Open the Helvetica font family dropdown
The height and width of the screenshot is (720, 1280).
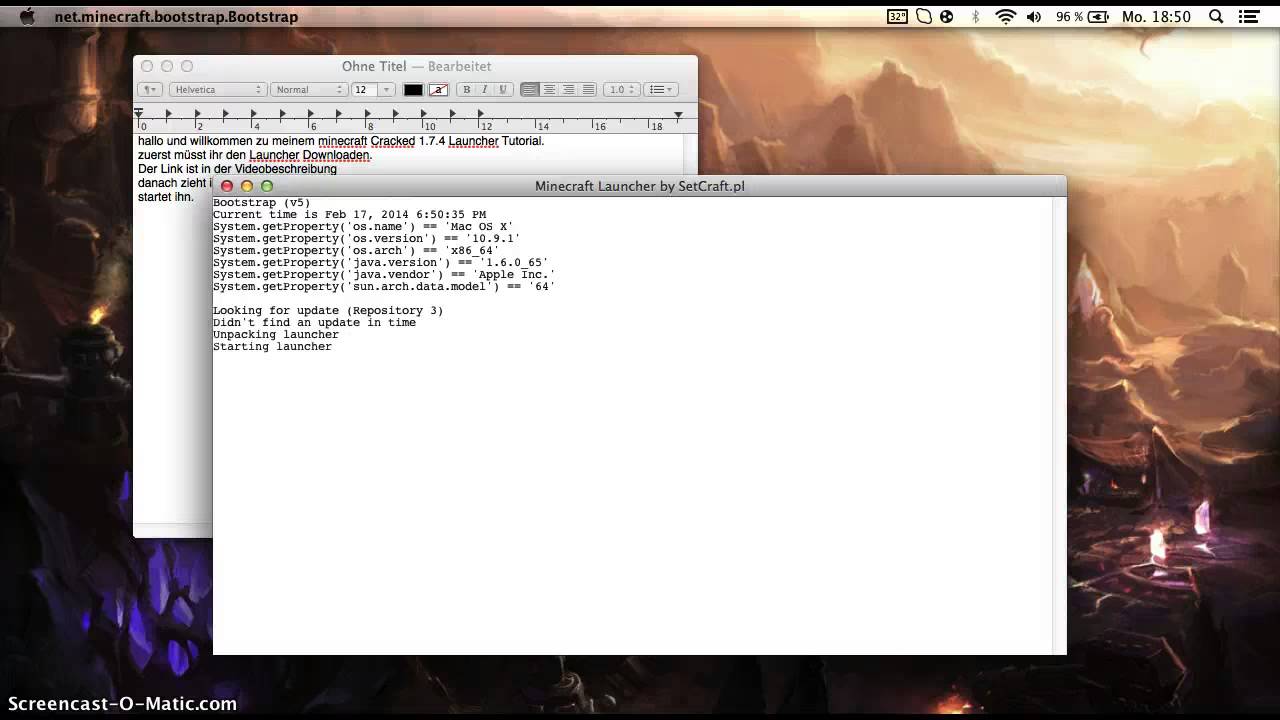tap(217, 90)
